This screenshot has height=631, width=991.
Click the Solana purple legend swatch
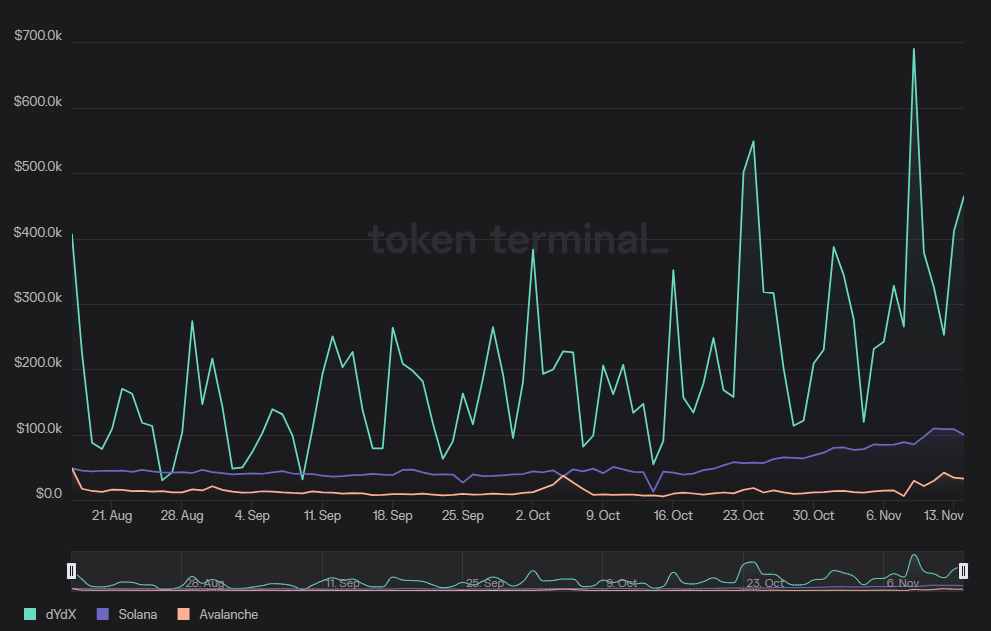102,614
